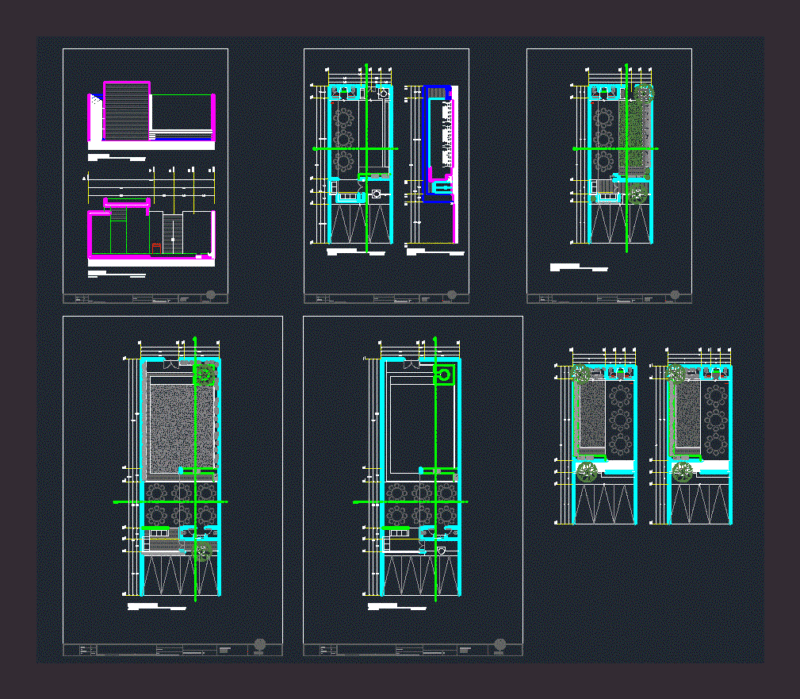Pick the horizontal green section line on gravel plan
The width and height of the screenshot is (800, 699).
(170, 502)
